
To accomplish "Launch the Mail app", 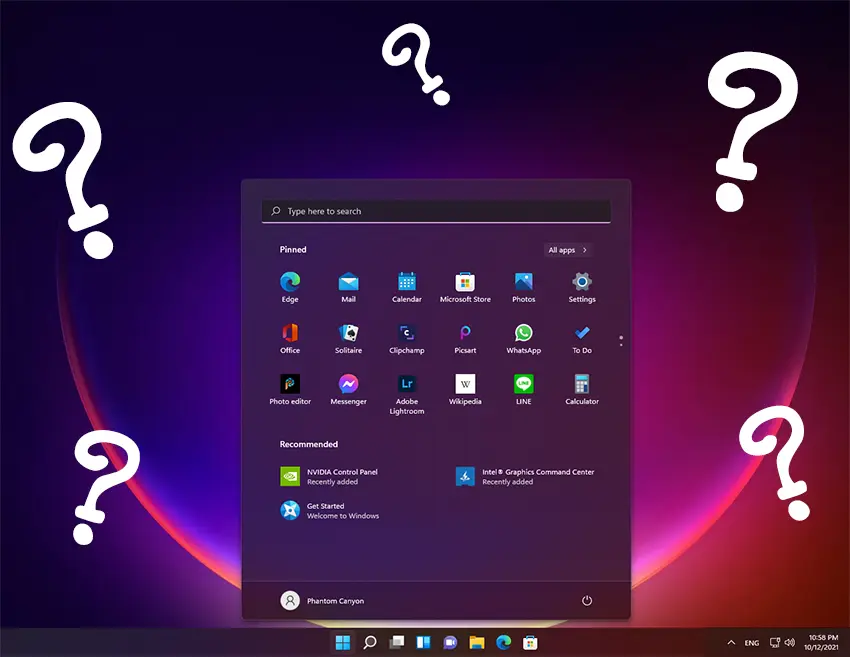I will [x=348, y=282].
